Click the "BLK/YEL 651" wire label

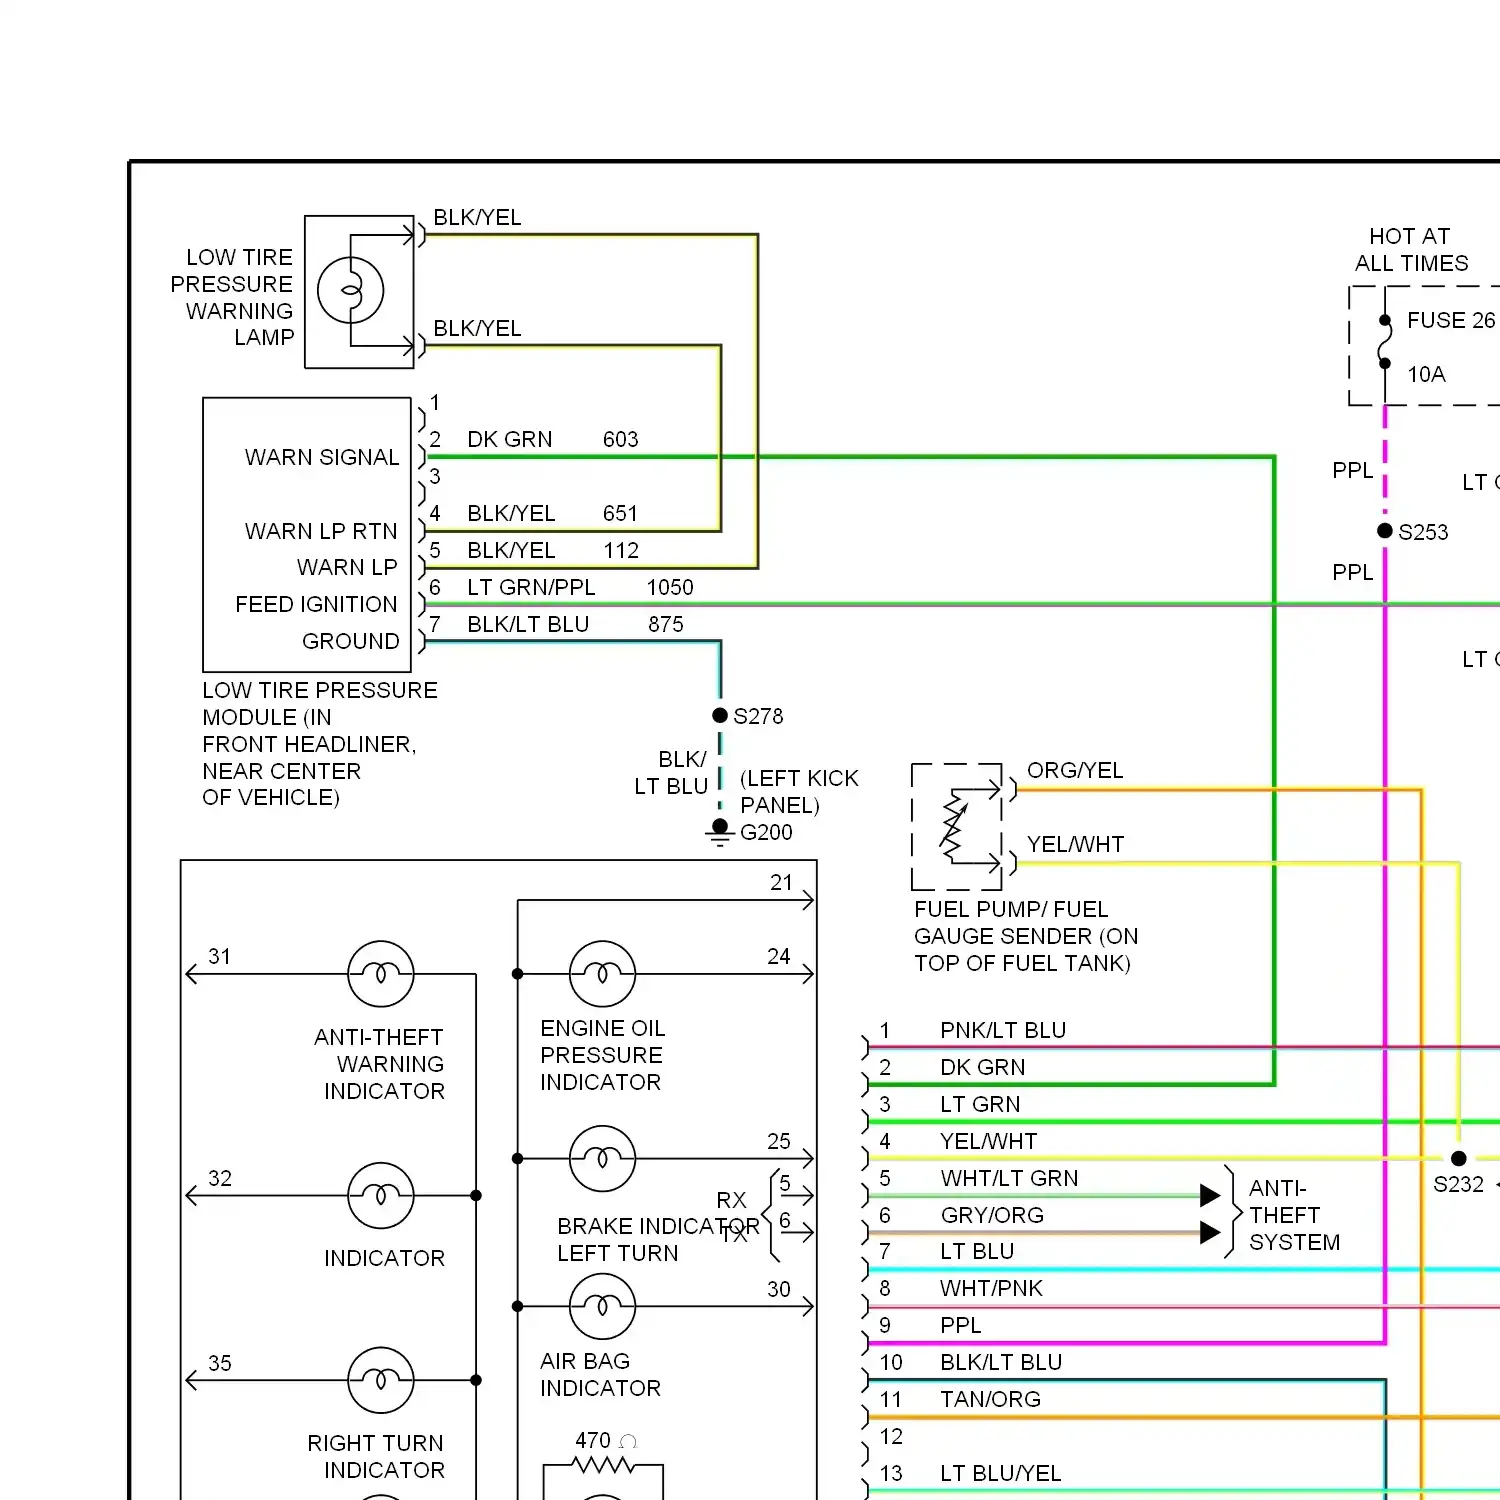coord(553,513)
